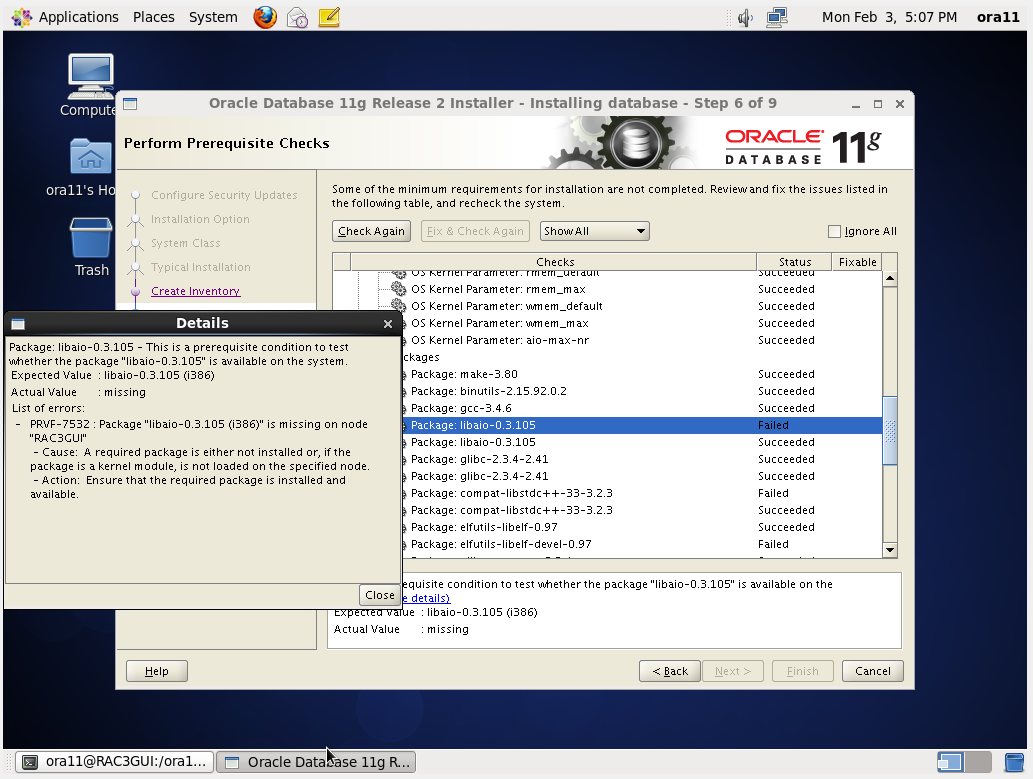Open the Applications menu
1033x779 pixels.
click(78, 17)
